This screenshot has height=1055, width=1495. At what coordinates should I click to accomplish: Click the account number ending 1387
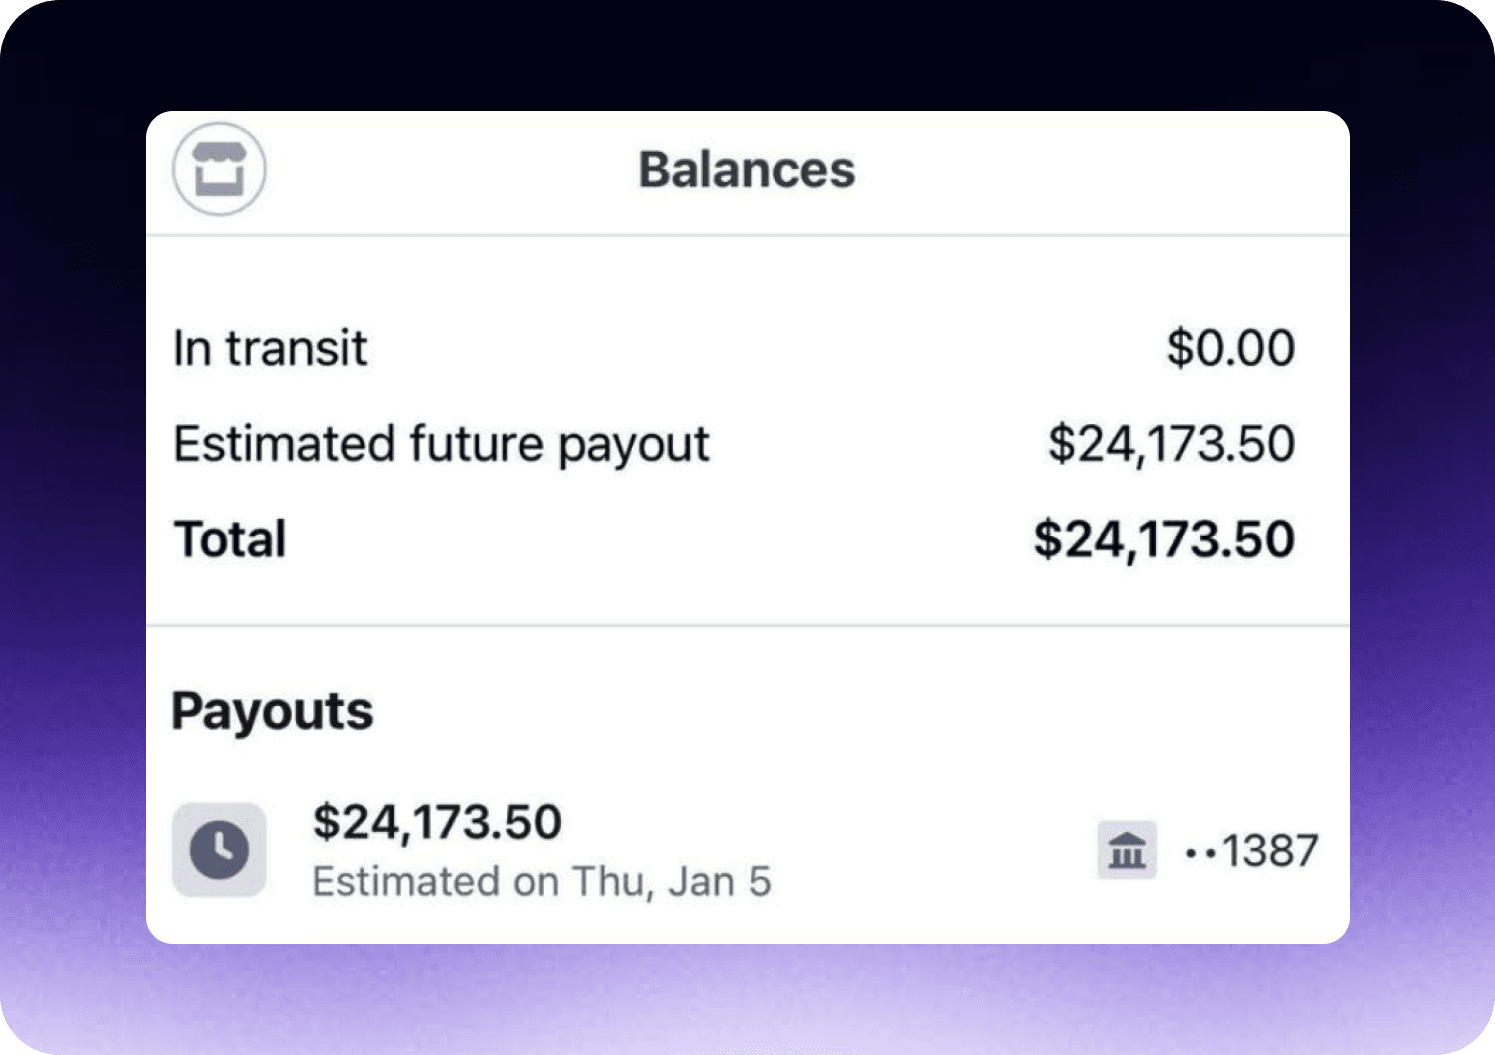tap(1270, 851)
